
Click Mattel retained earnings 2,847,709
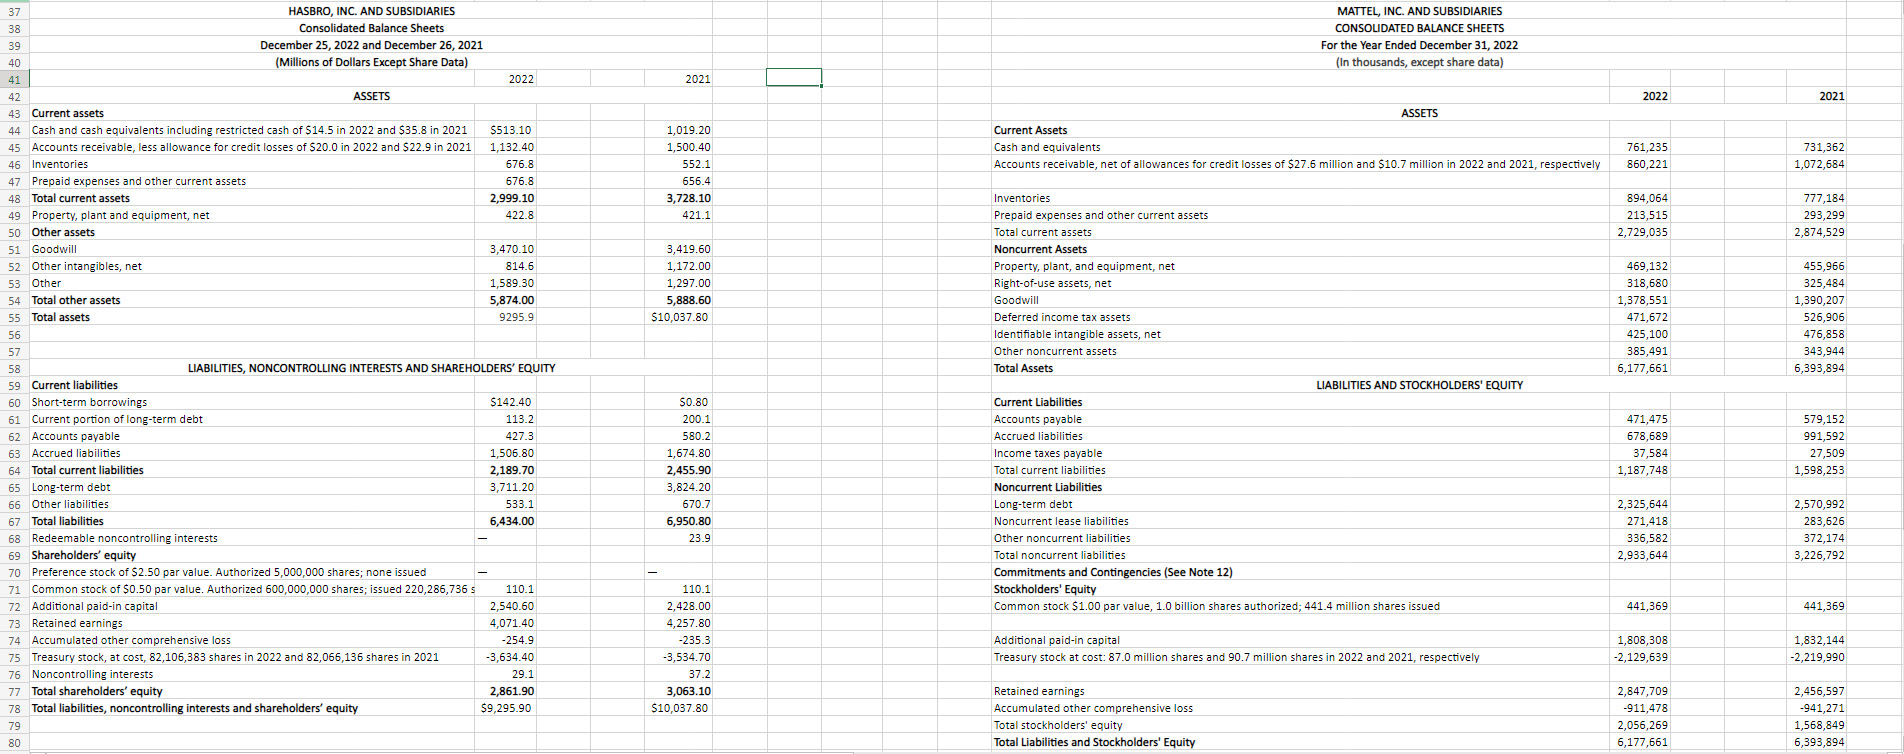(x=1643, y=691)
